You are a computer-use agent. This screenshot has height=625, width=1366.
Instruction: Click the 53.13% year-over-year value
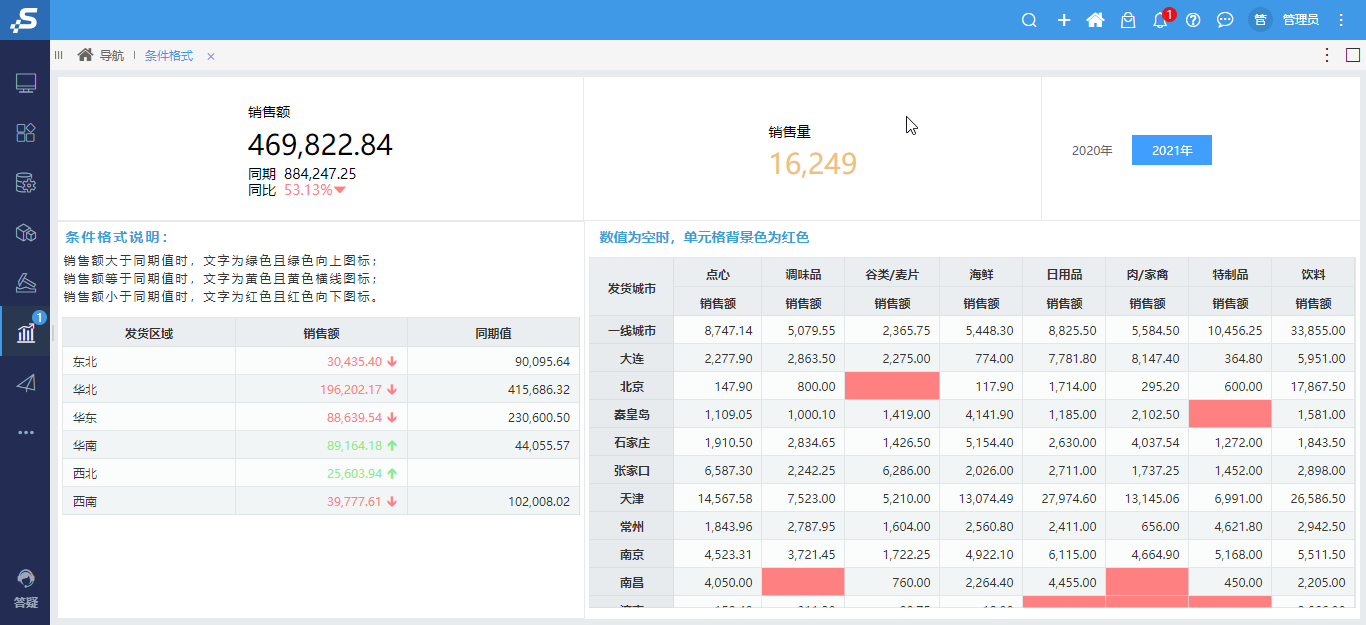(x=308, y=190)
